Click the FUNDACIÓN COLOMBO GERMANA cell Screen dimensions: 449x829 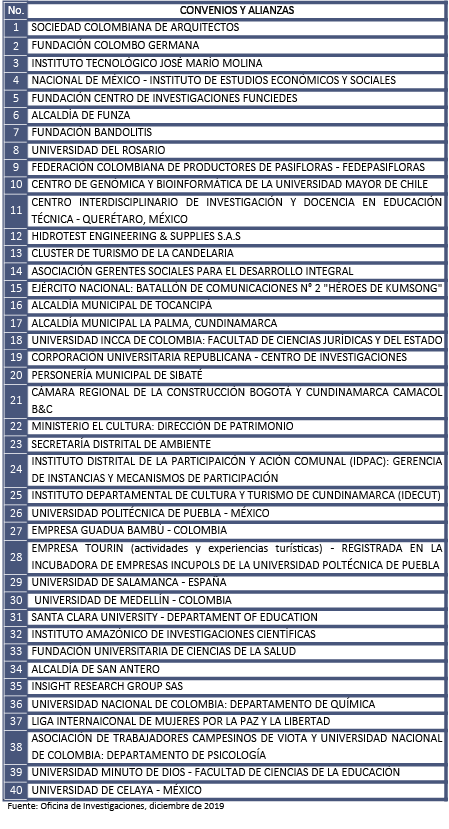point(236,45)
